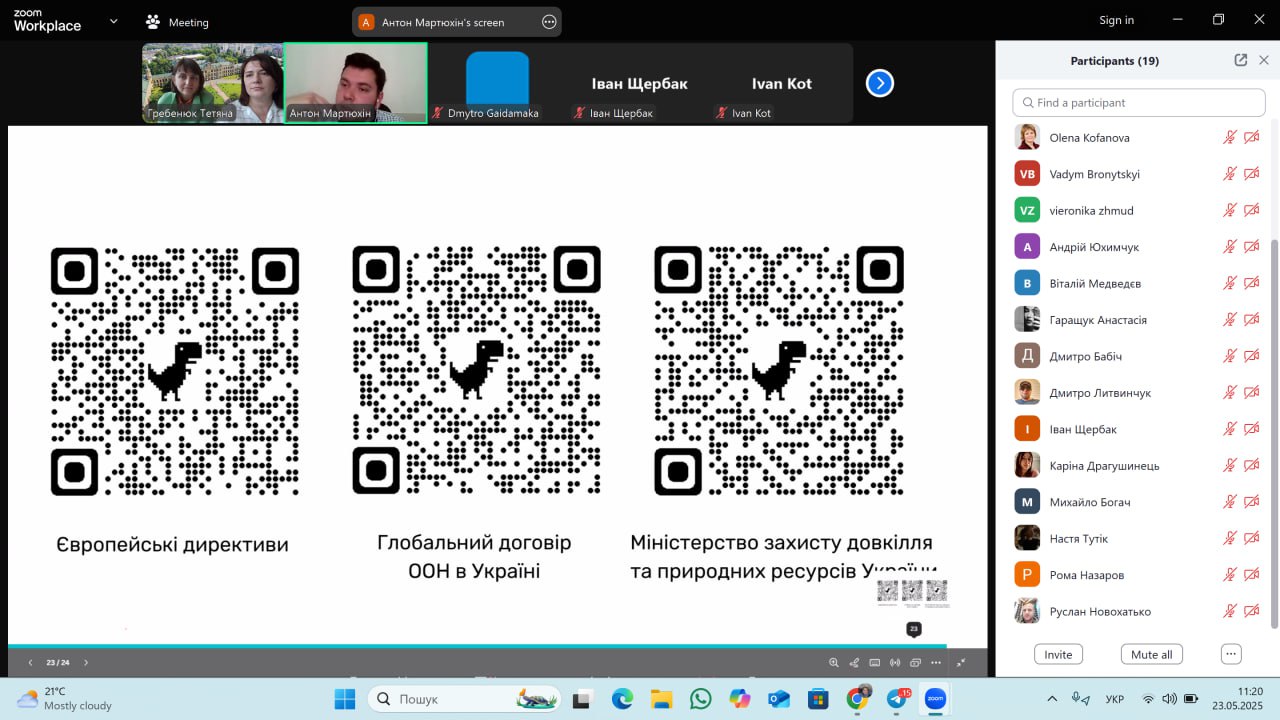1280x720 pixels.
Task: Open the weather widget
Action: [x=64, y=698]
